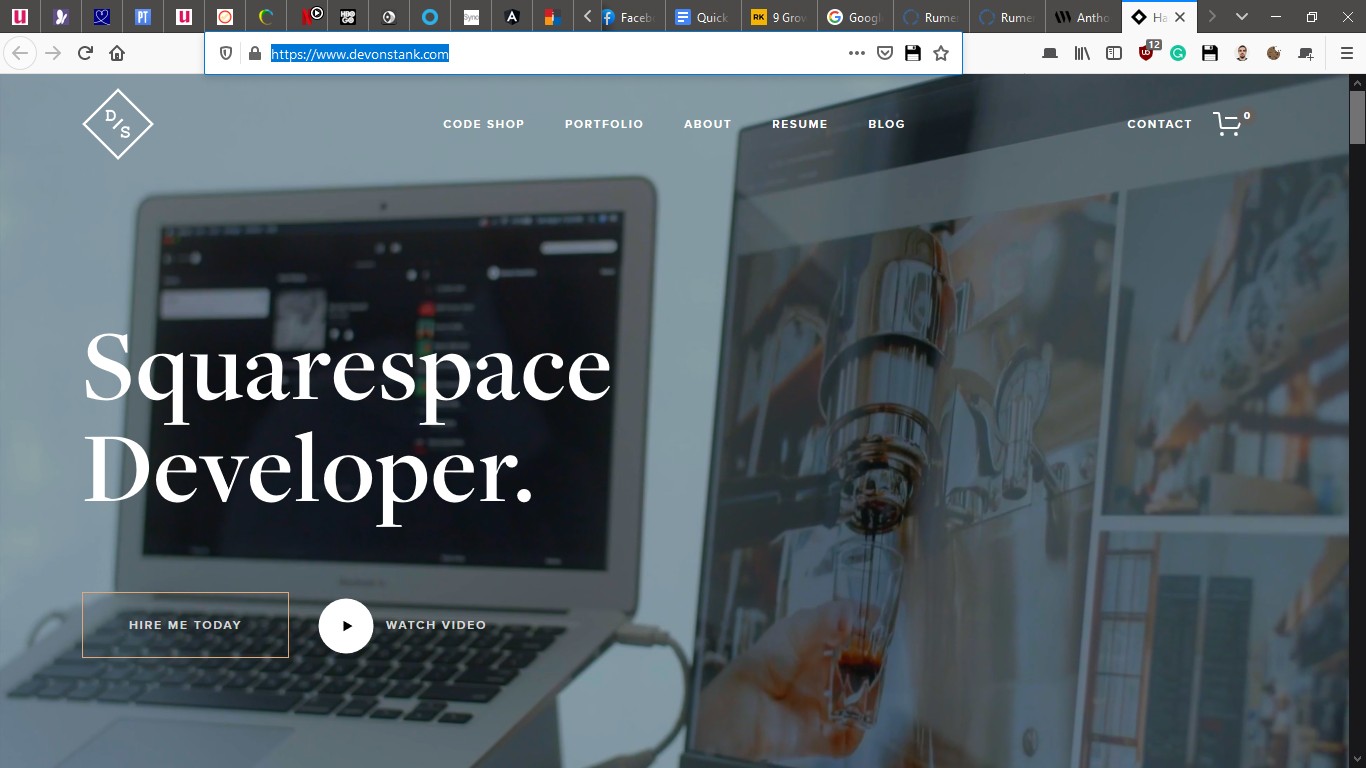Image resolution: width=1366 pixels, height=768 pixels.
Task: Click the hat-shaped toolbar extension icon
Action: pyautogui.click(x=1050, y=54)
